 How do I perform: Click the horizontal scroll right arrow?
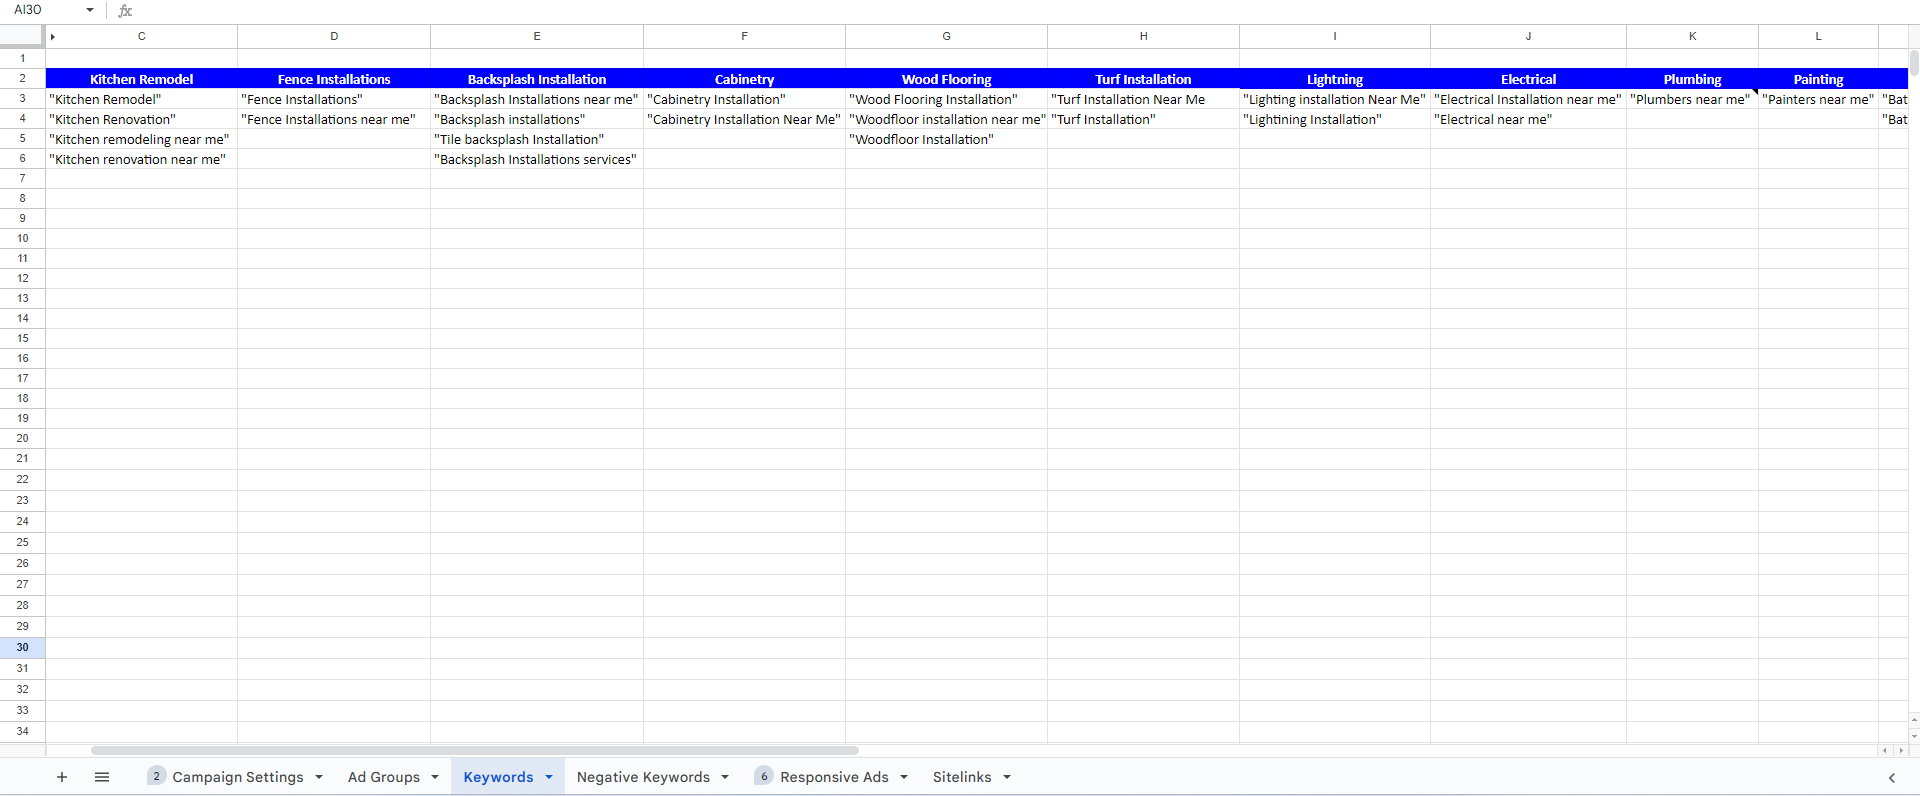point(1901,750)
